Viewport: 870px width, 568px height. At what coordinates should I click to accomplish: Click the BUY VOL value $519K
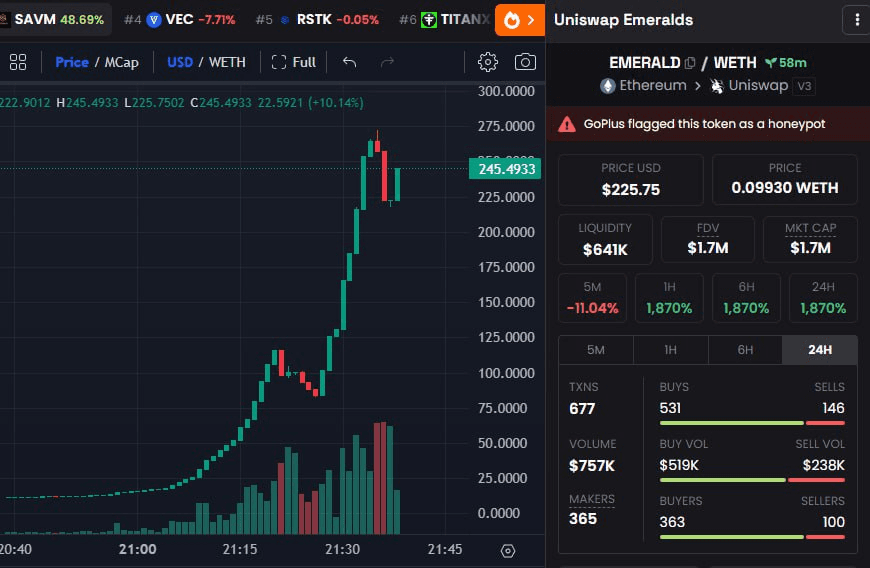[679, 465]
